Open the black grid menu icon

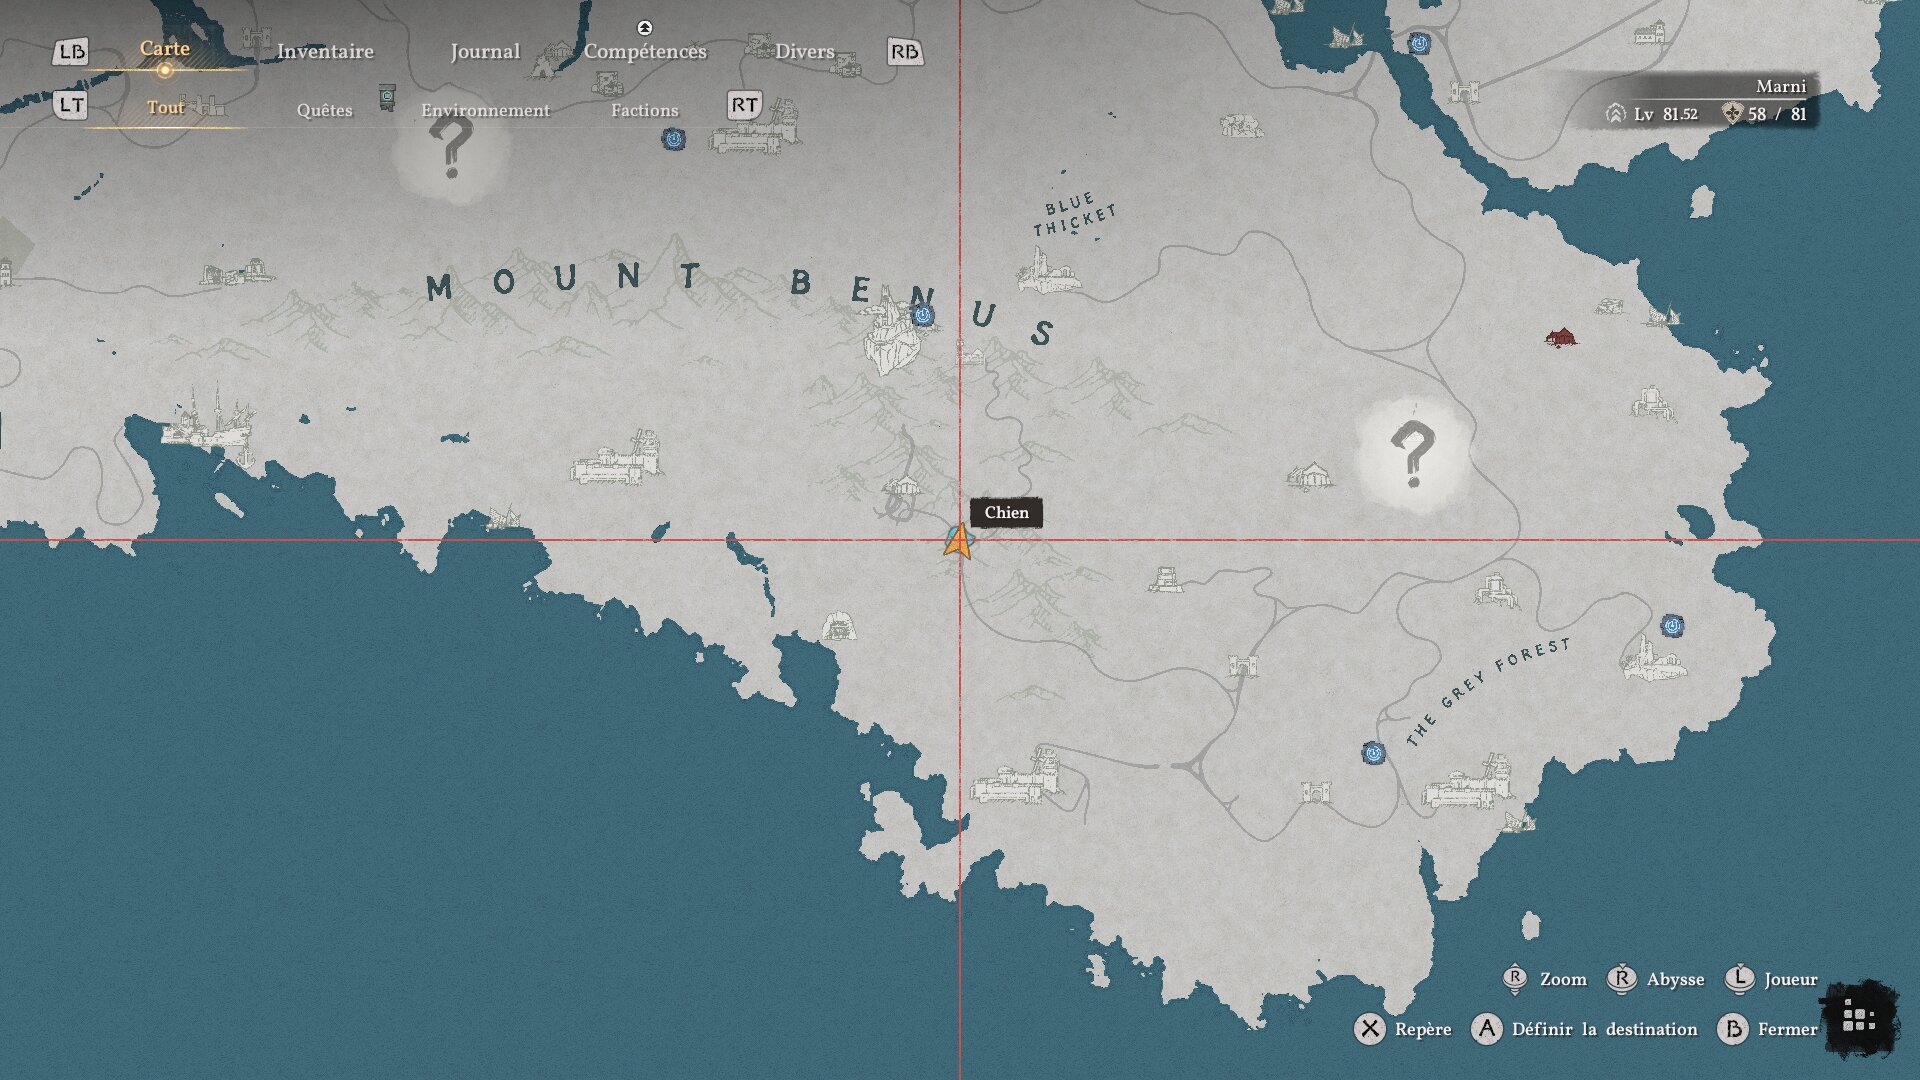(x=1858, y=1018)
